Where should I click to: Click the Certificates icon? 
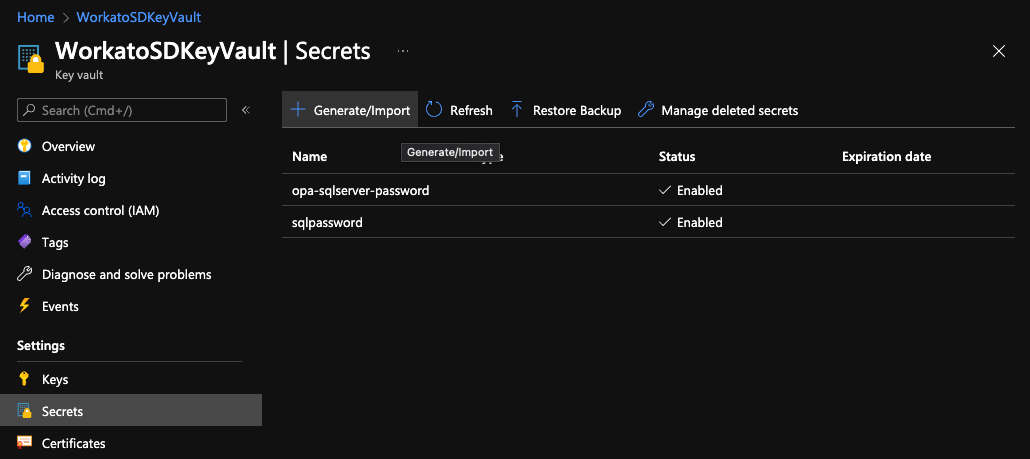tap(24, 443)
